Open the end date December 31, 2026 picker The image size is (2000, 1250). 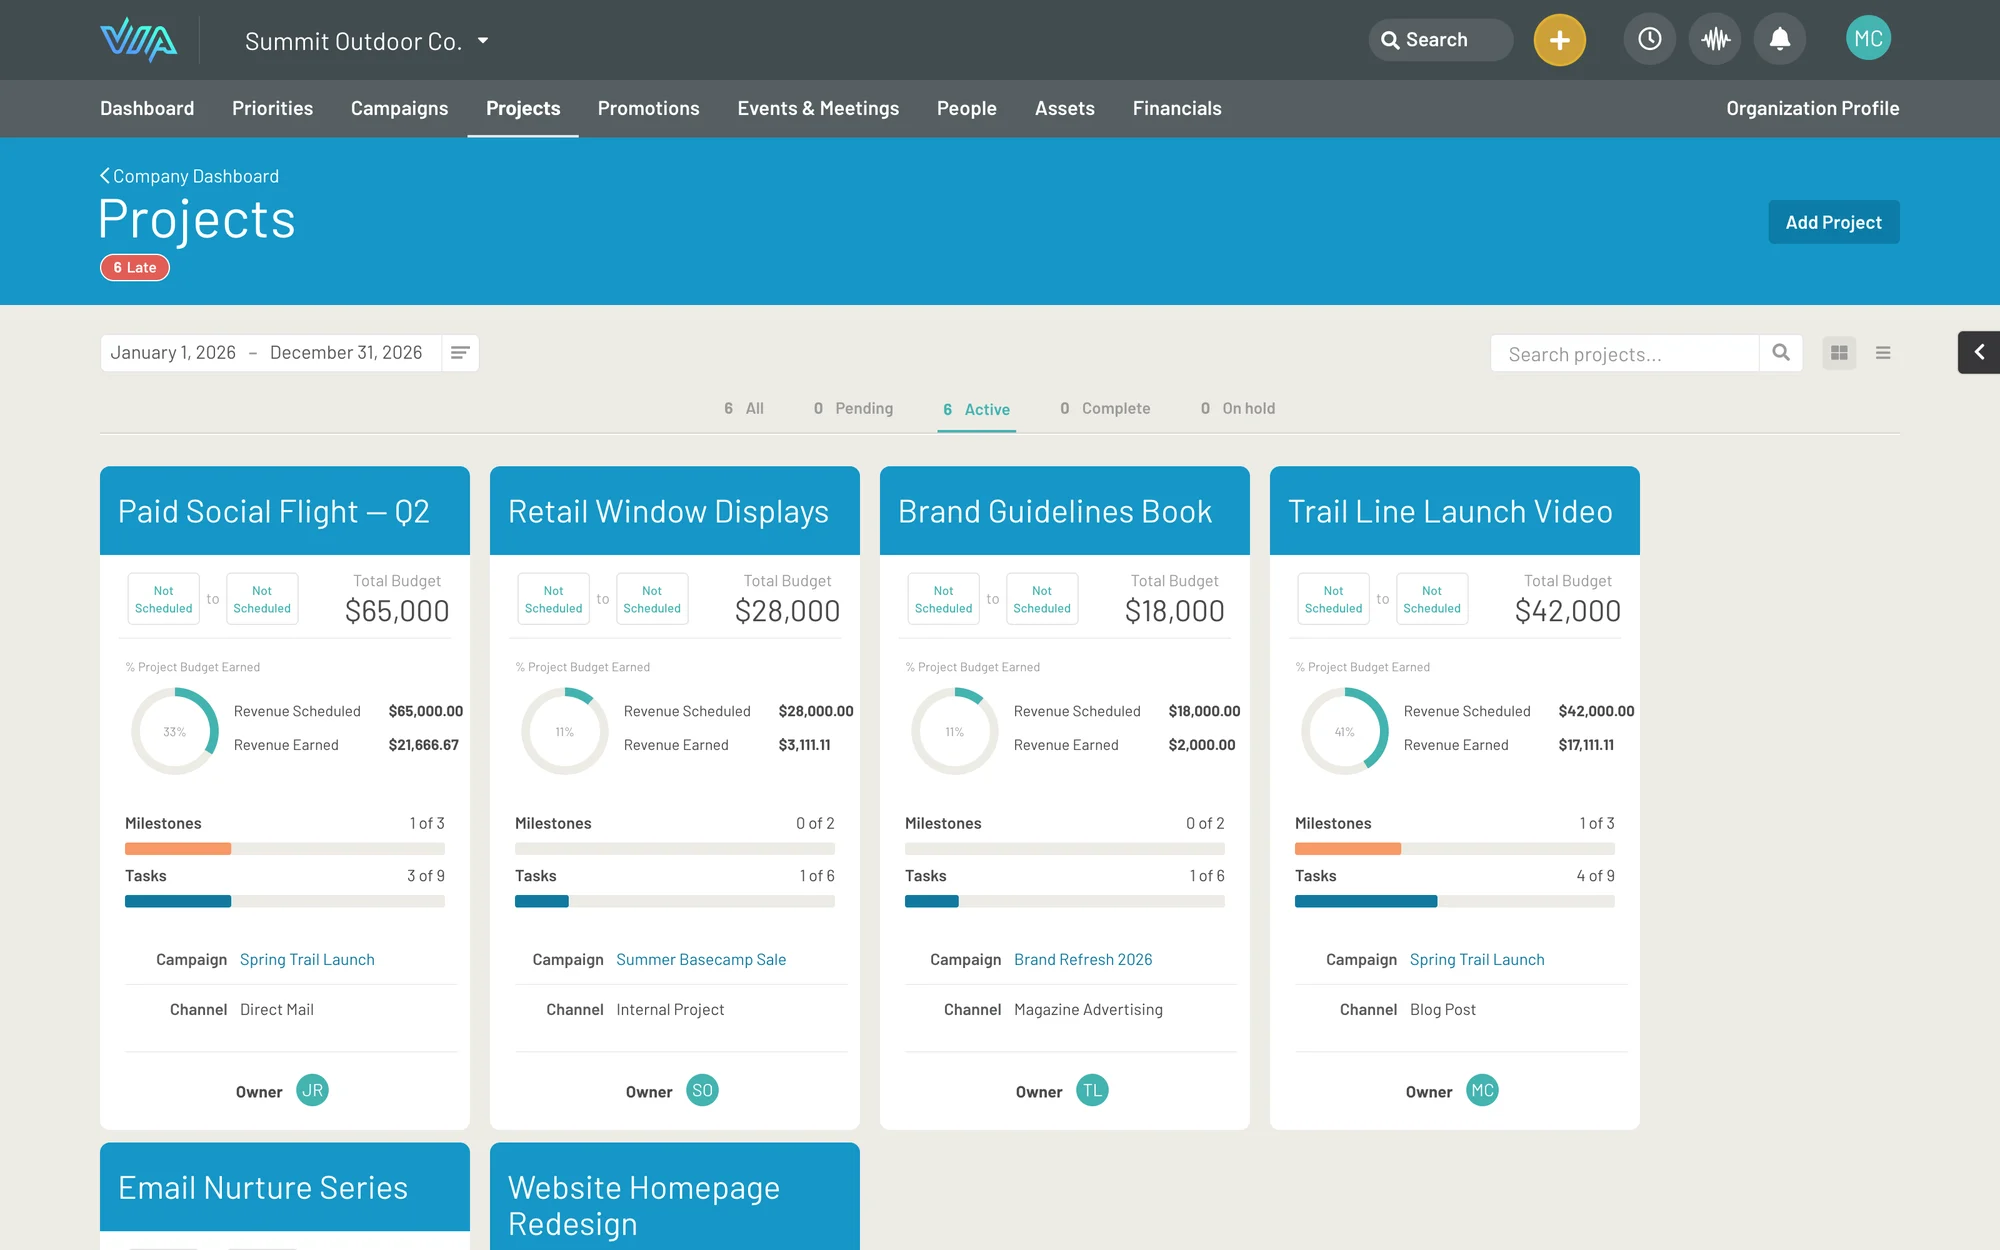coord(346,353)
